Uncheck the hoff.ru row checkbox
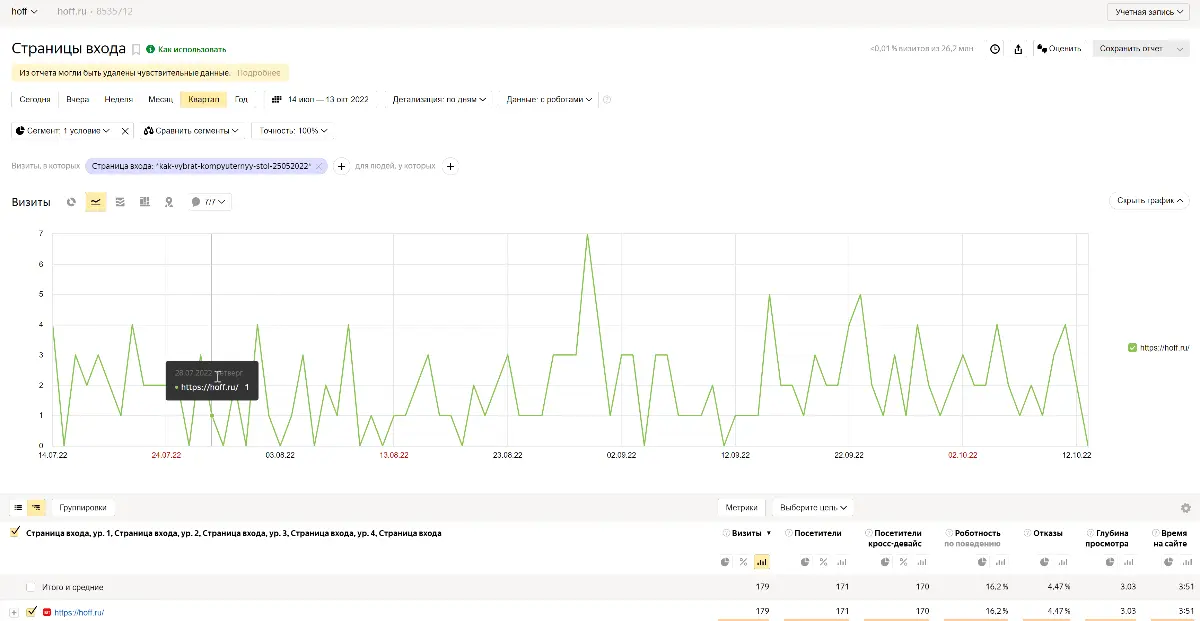 point(31,612)
